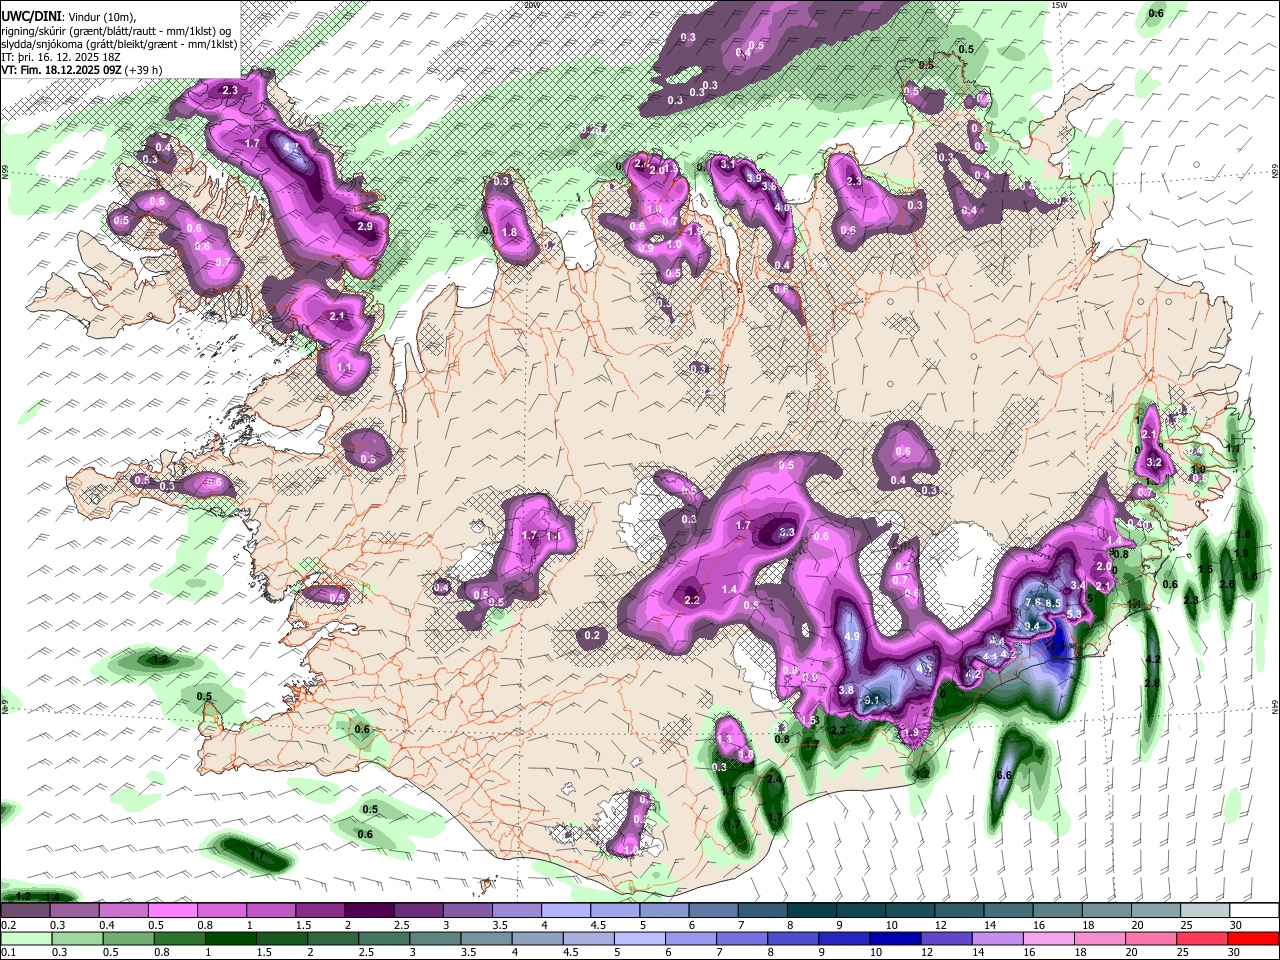This screenshot has width=1280, height=960.
Task: Click the 3.9 value in the north
Action: [x=754, y=178]
